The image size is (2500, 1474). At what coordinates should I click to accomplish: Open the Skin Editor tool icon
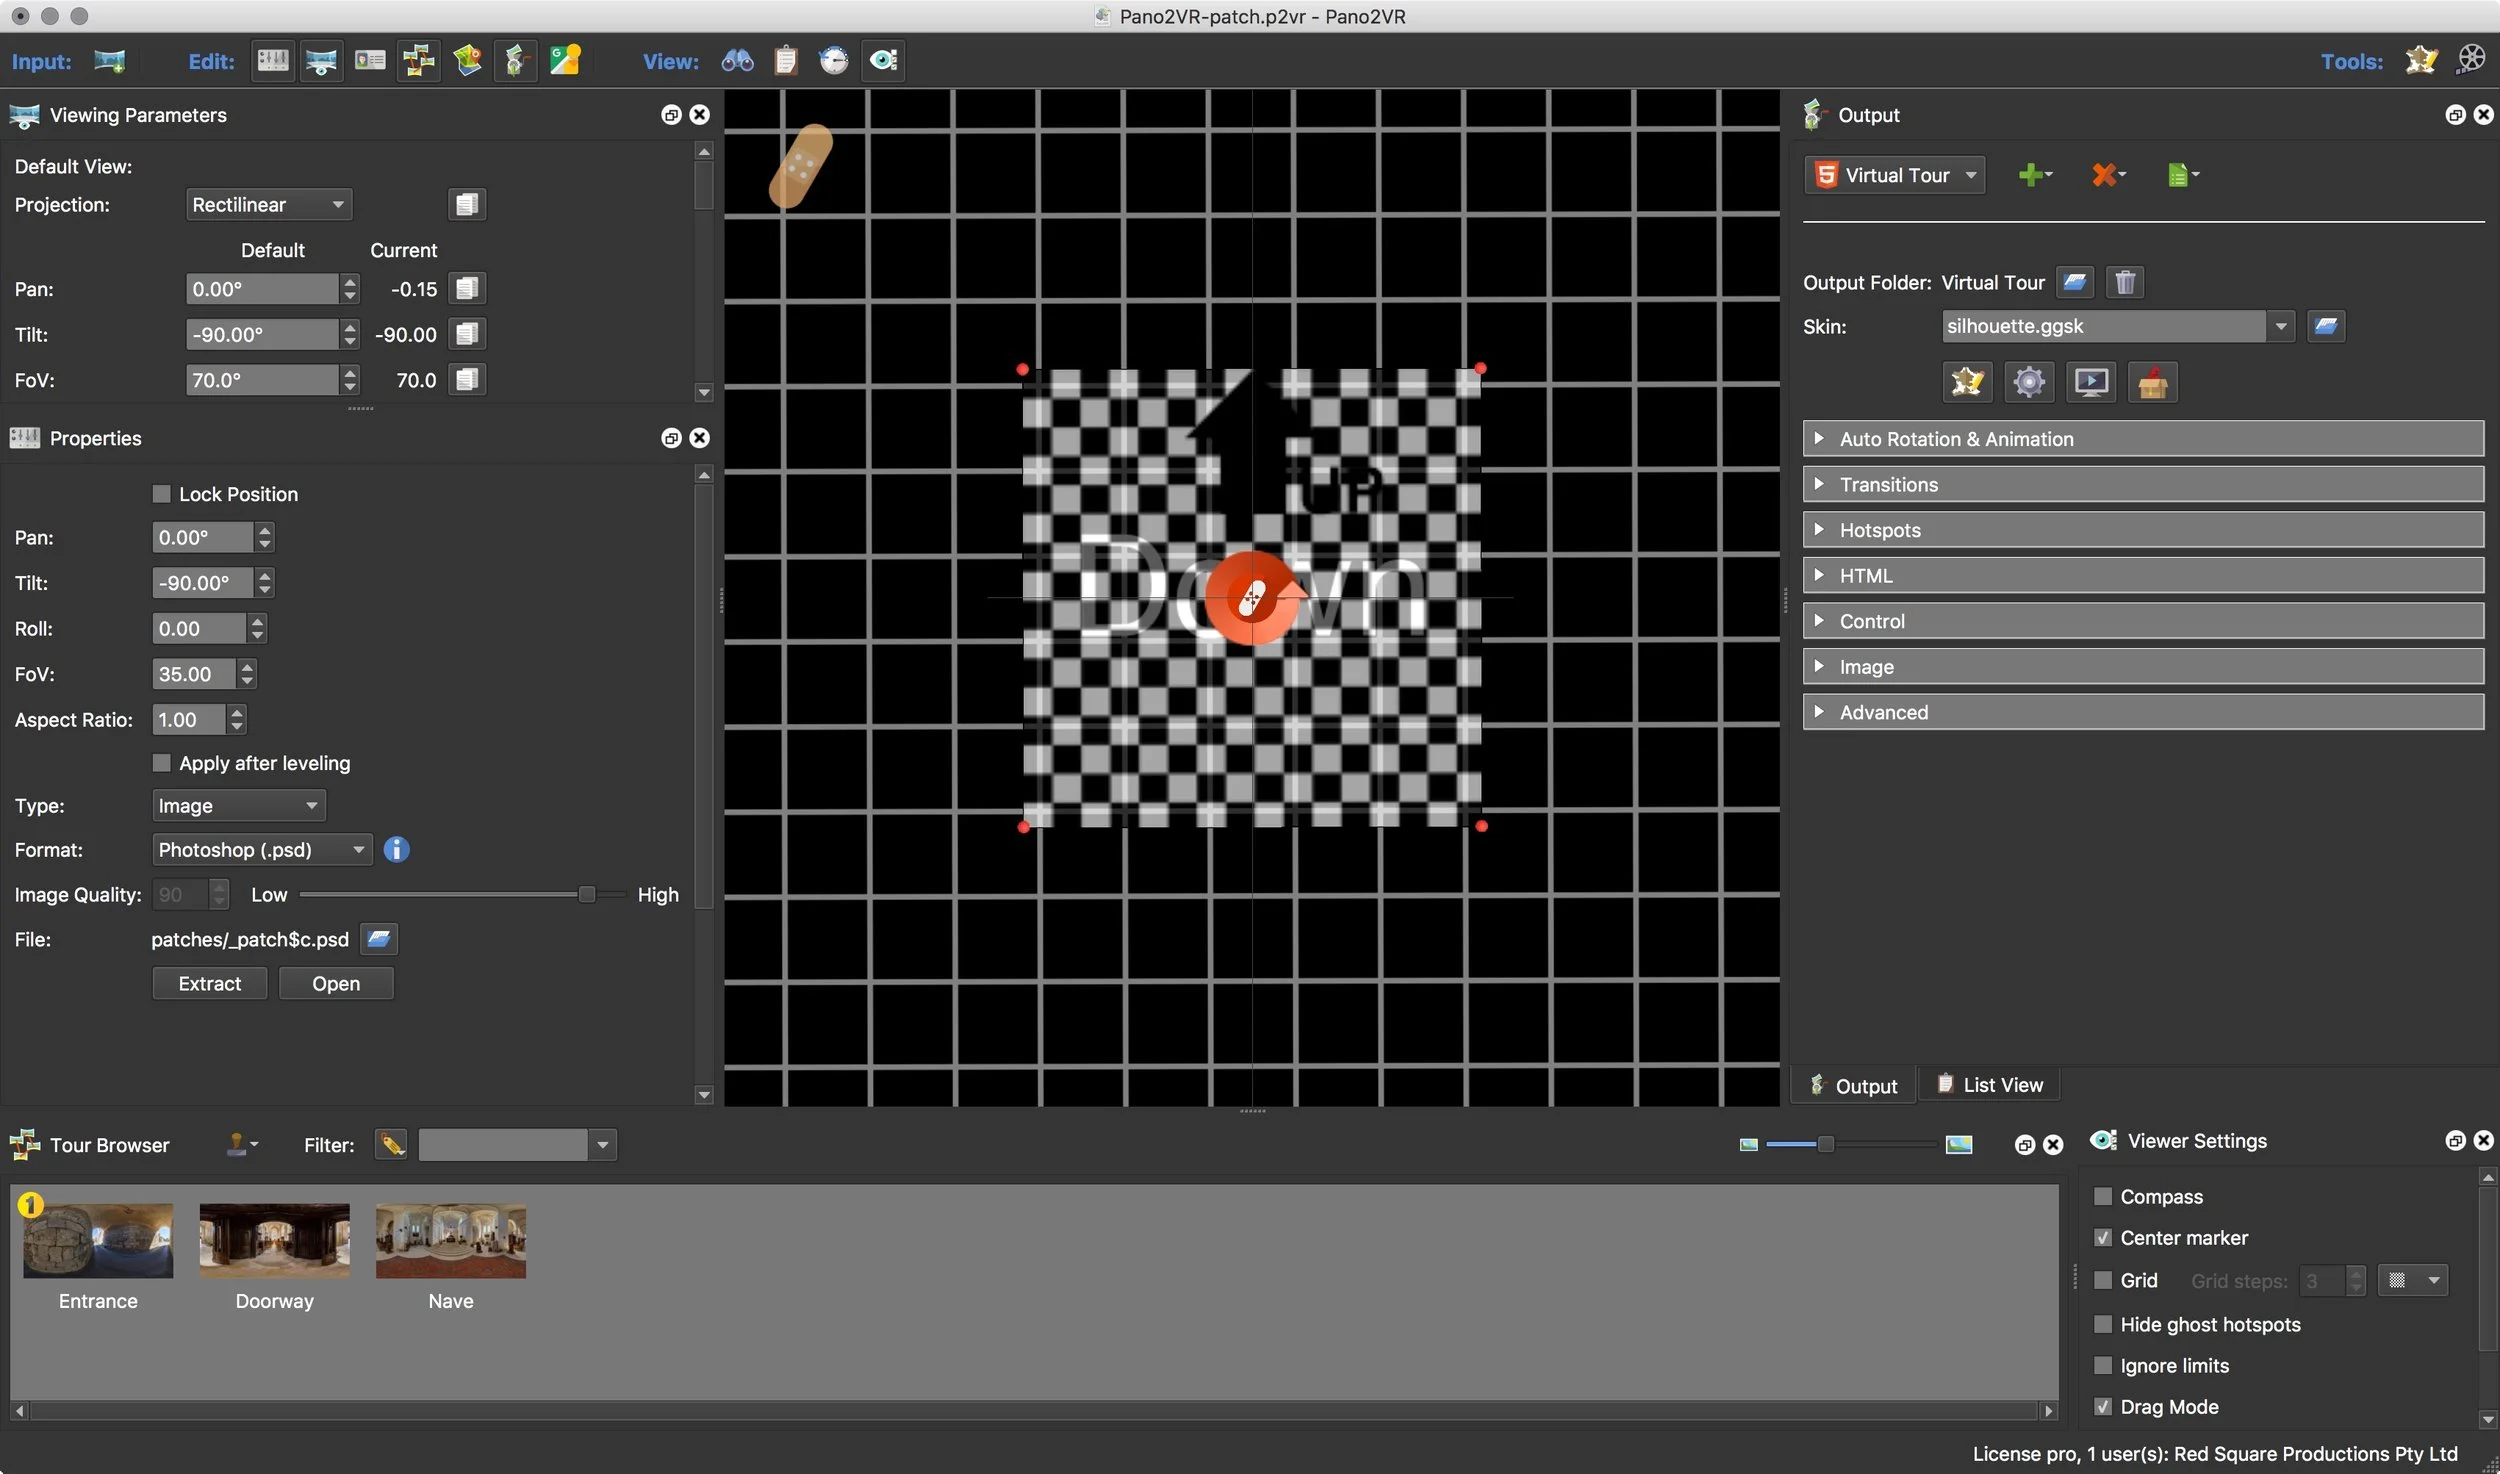[2421, 61]
